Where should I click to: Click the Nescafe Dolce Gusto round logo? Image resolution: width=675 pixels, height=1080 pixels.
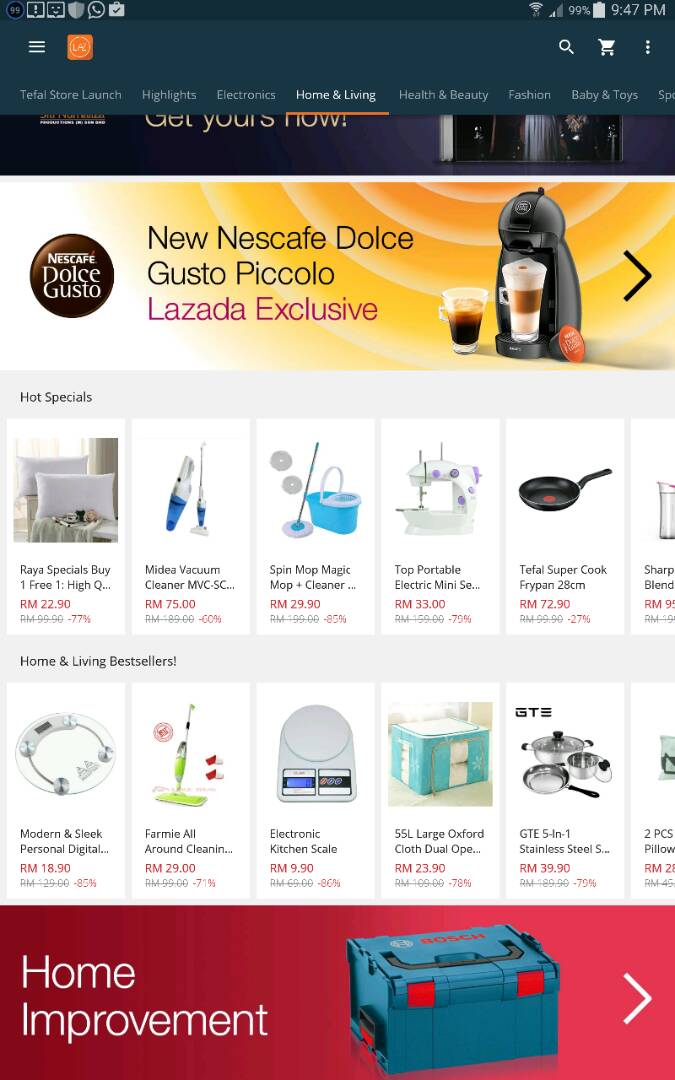(x=72, y=276)
